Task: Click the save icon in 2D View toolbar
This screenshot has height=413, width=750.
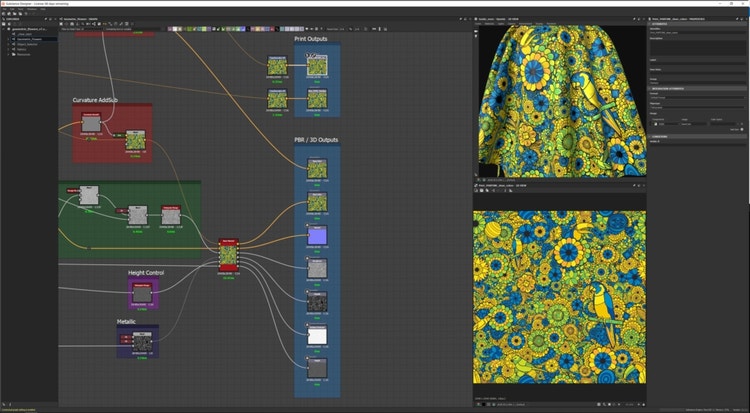Action: click(x=480, y=192)
